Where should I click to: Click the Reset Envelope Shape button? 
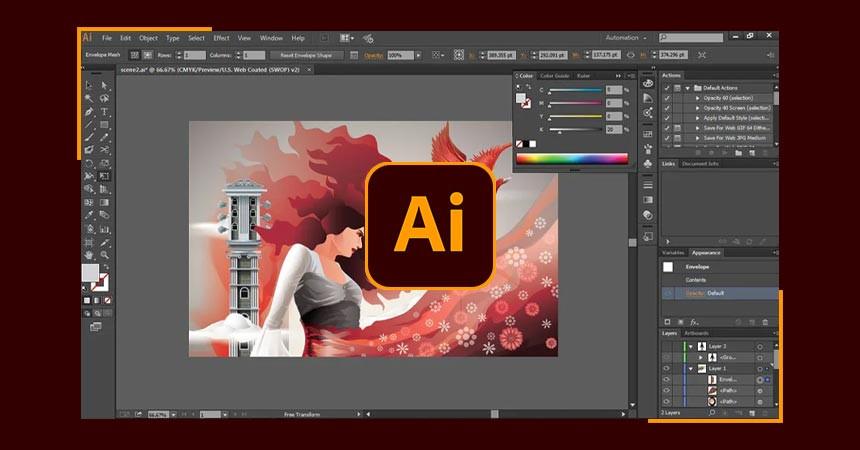tap(305, 55)
